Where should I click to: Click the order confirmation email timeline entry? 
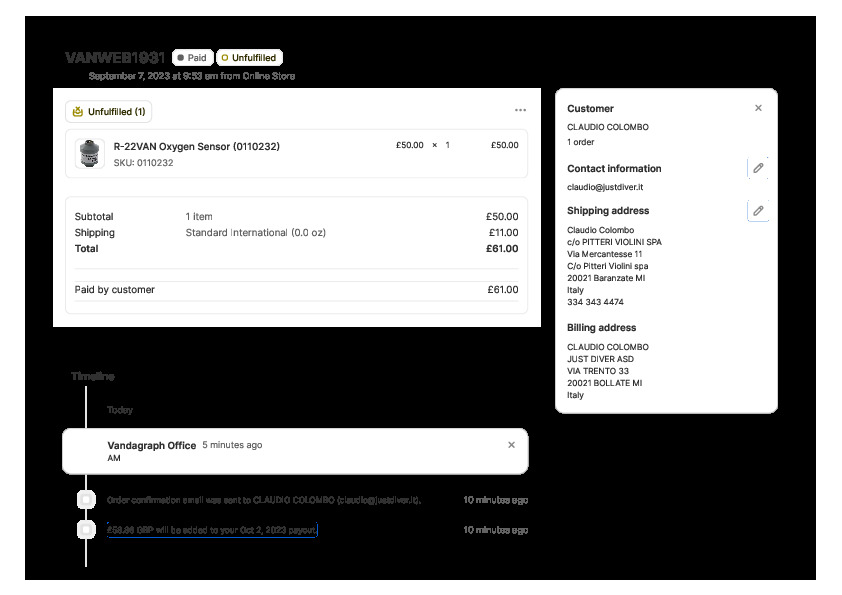pos(264,499)
